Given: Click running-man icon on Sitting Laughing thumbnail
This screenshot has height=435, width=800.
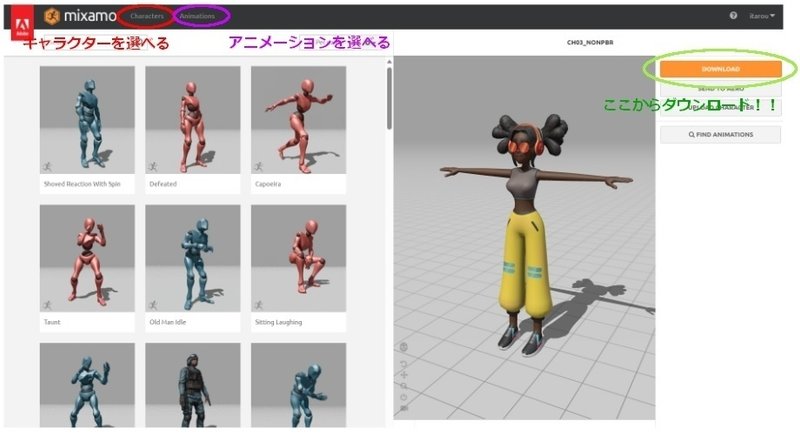Looking at the screenshot, I should [259, 305].
